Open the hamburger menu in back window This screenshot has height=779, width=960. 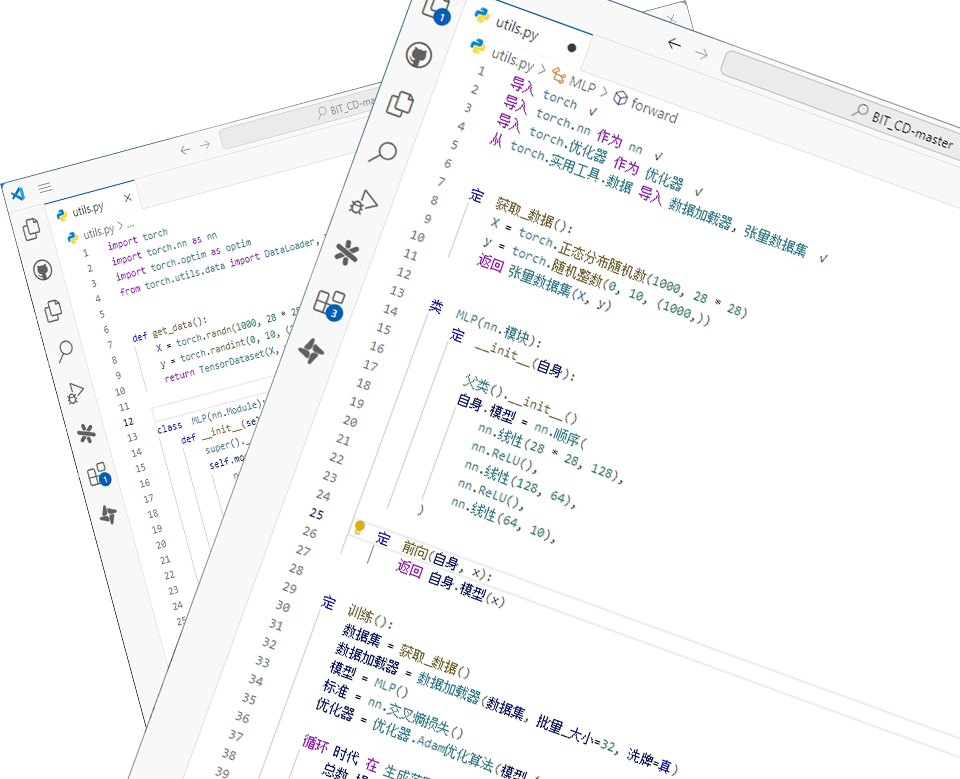click(x=45, y=188)
